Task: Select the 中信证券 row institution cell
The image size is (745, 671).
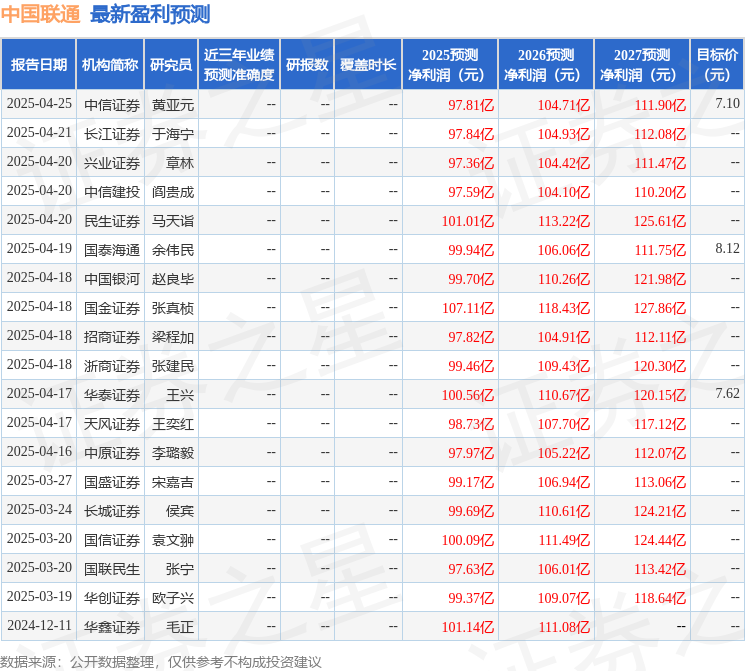Action: pyautogui.click(x=112, y=105)
